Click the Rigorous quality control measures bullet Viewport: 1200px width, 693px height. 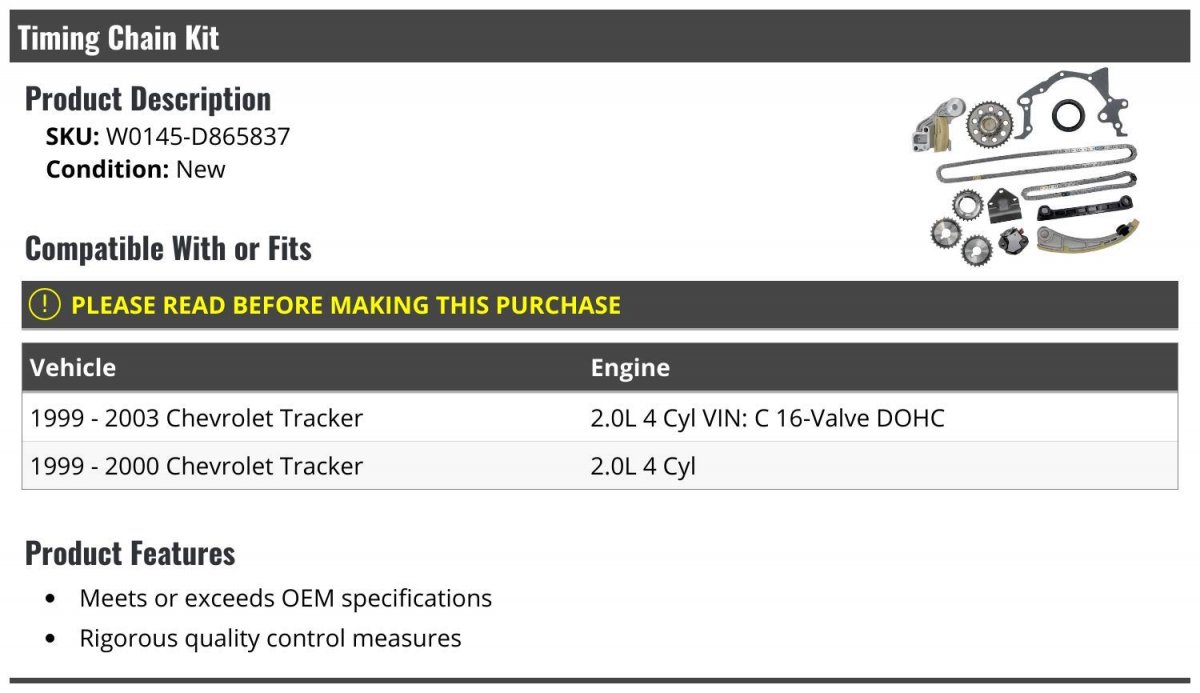tap(270, 638)
